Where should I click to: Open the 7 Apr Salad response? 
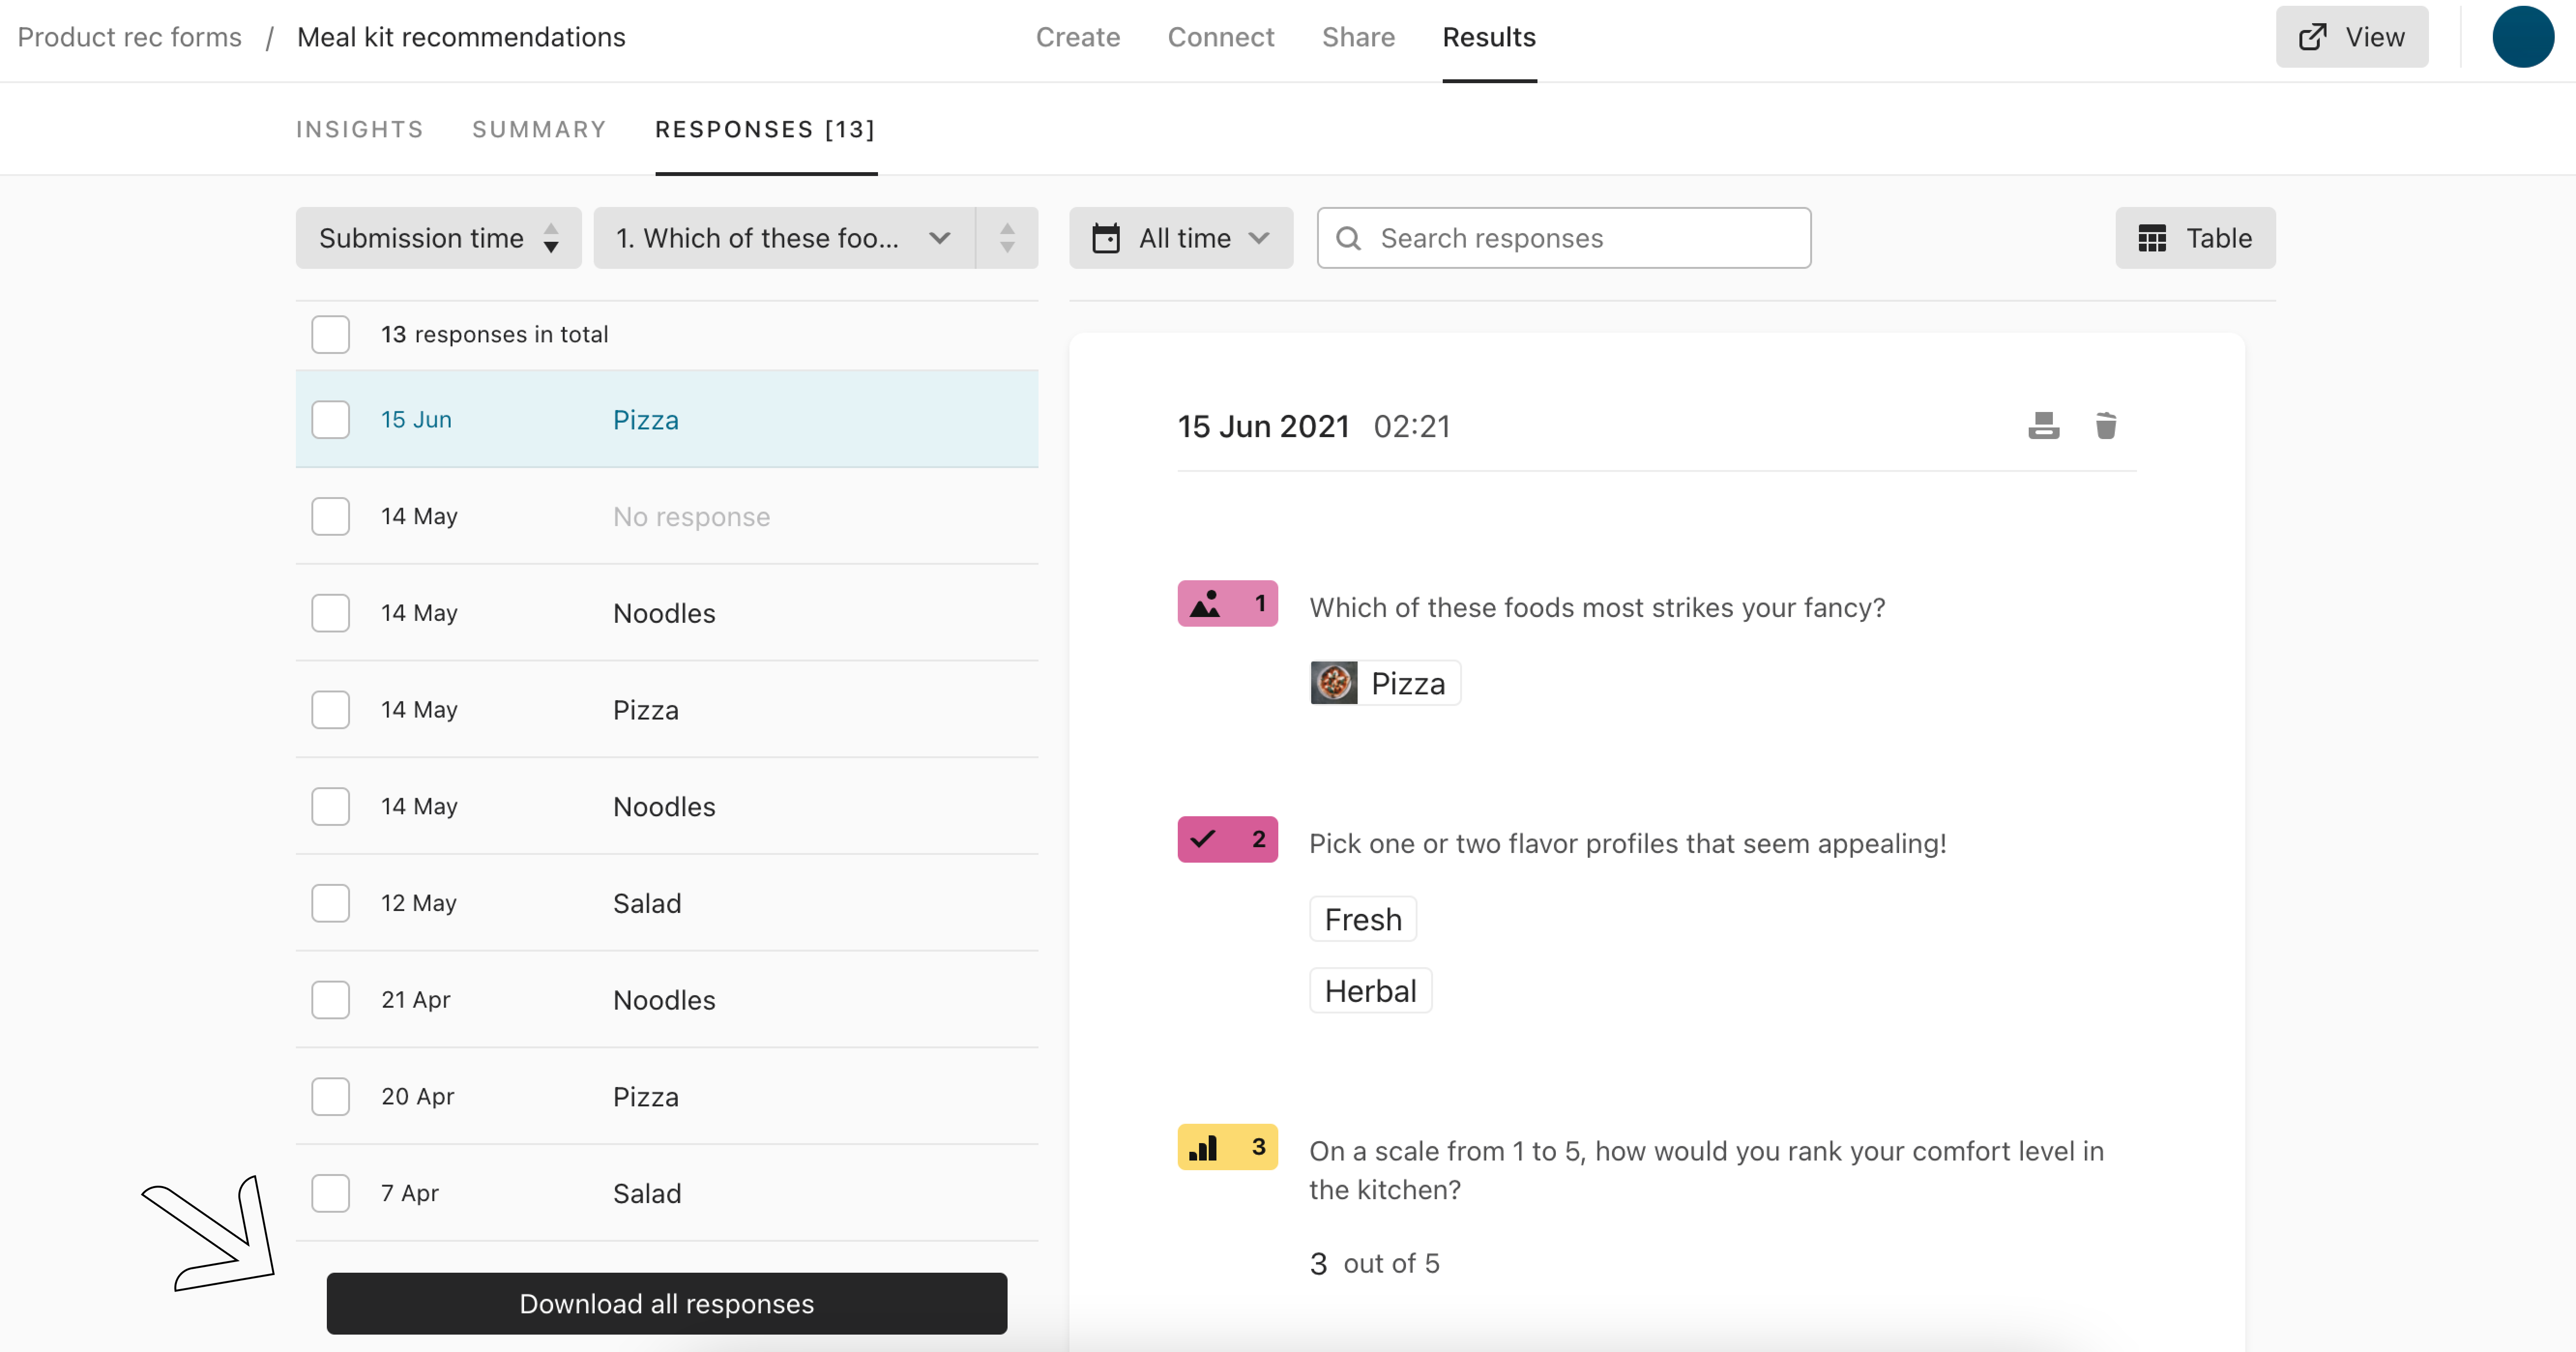click(x=667, y=1193)
